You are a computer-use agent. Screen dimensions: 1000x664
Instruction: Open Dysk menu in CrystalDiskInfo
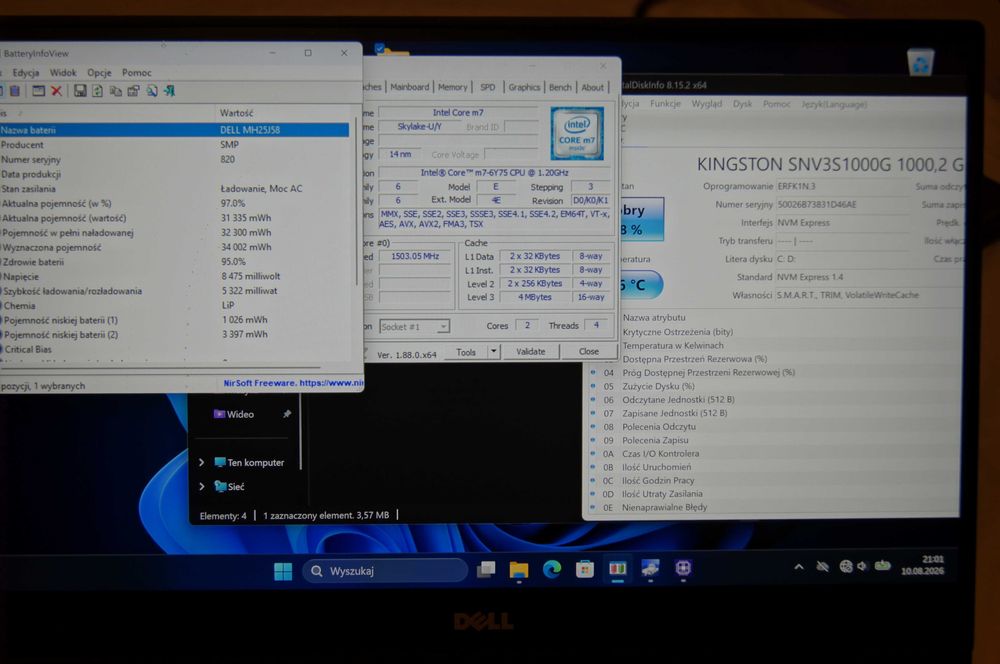(742, 103)
